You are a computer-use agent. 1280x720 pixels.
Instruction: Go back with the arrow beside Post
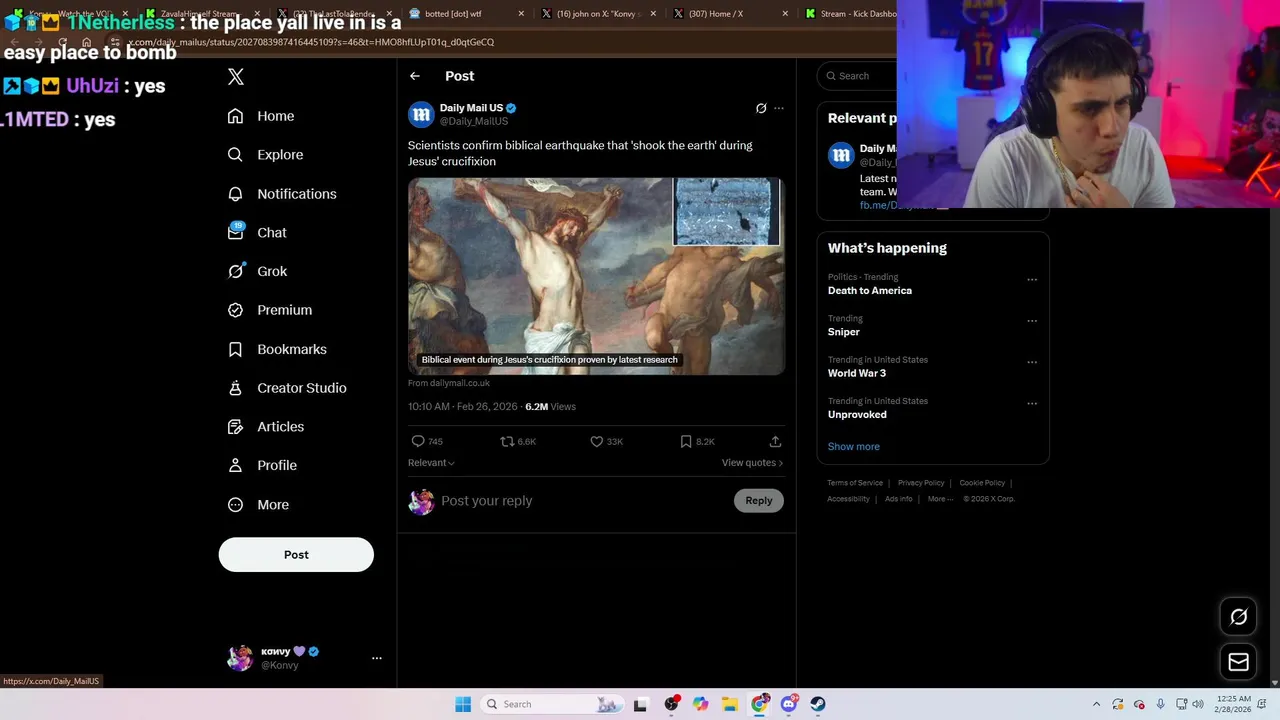point(415,76)
